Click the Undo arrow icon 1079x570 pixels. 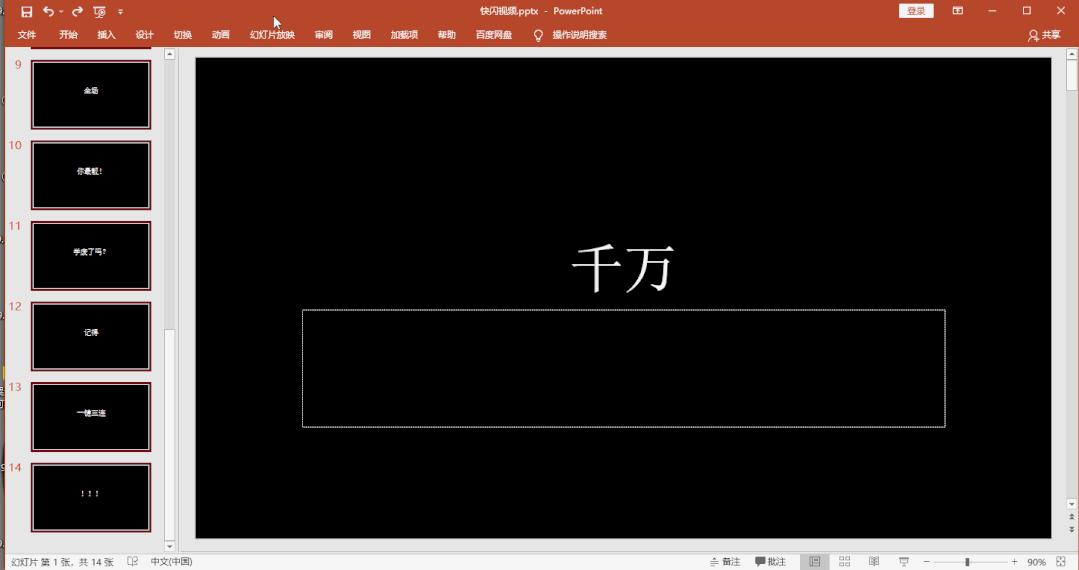tap(48, 11)
